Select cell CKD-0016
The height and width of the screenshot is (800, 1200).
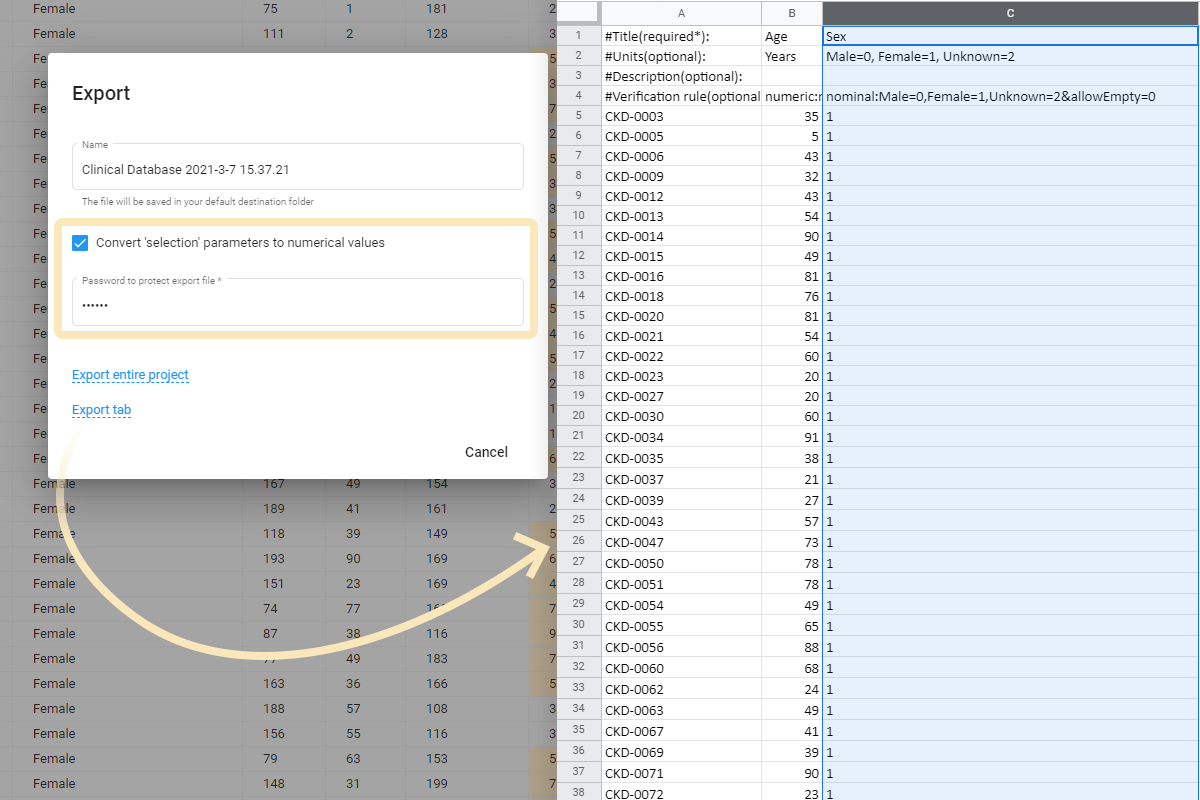tap(681, 276)
